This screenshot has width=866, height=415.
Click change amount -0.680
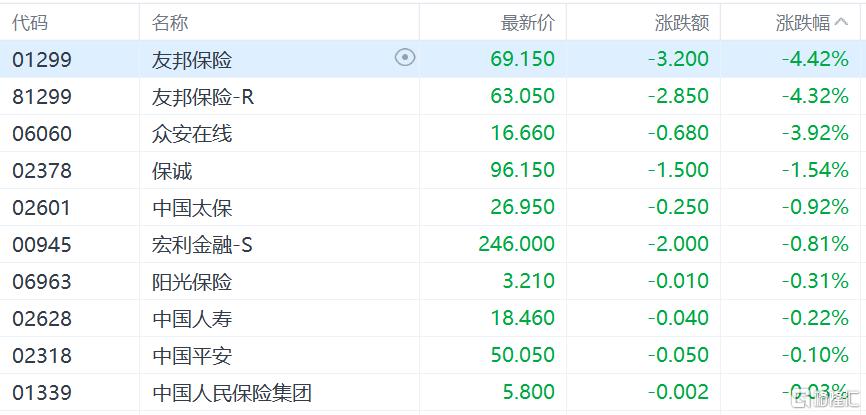coord(678,133)
